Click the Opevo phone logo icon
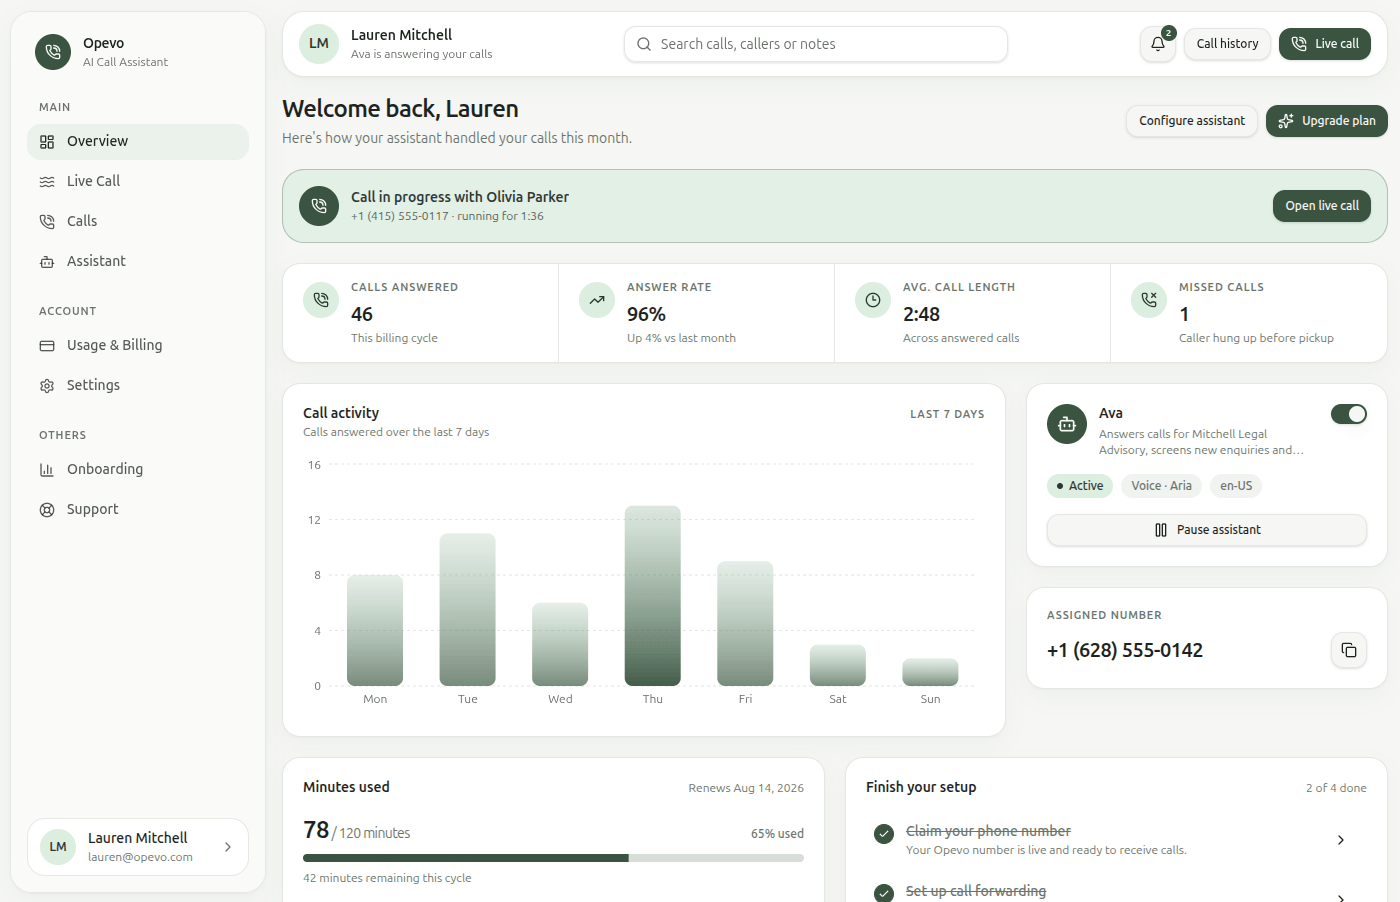Viewport: 1400px width, 902px height. [x=53, y=52]
